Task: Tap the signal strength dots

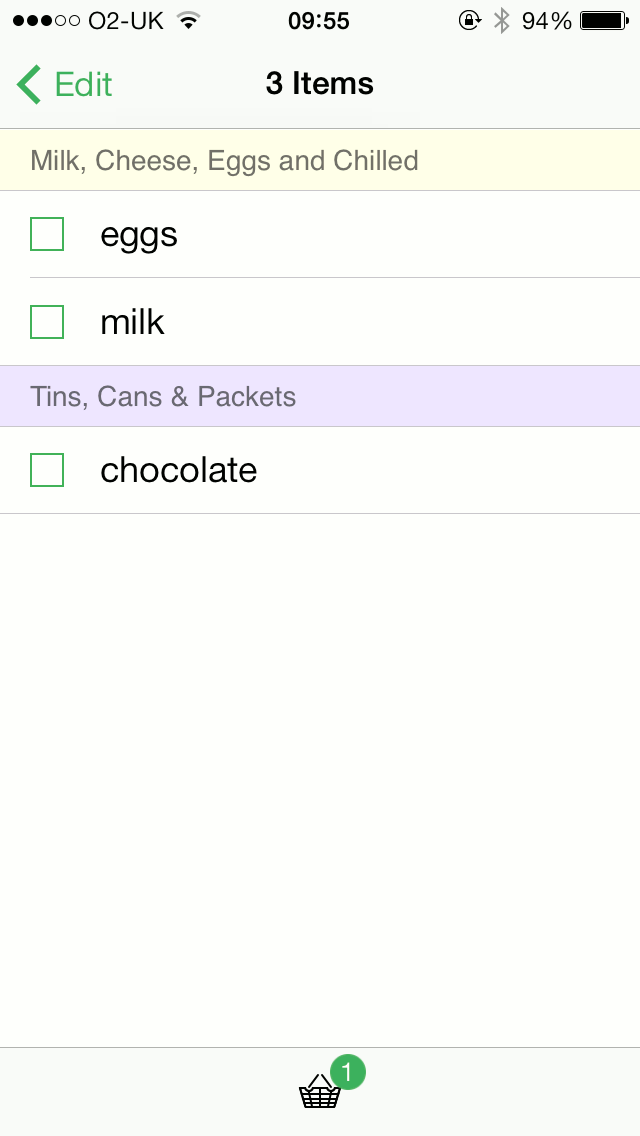Action: click(46, 20)
